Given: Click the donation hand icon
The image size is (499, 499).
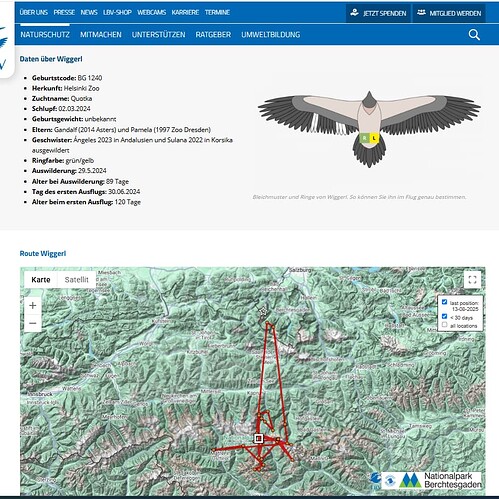Looking at the screenshot, I should point(354,13).
